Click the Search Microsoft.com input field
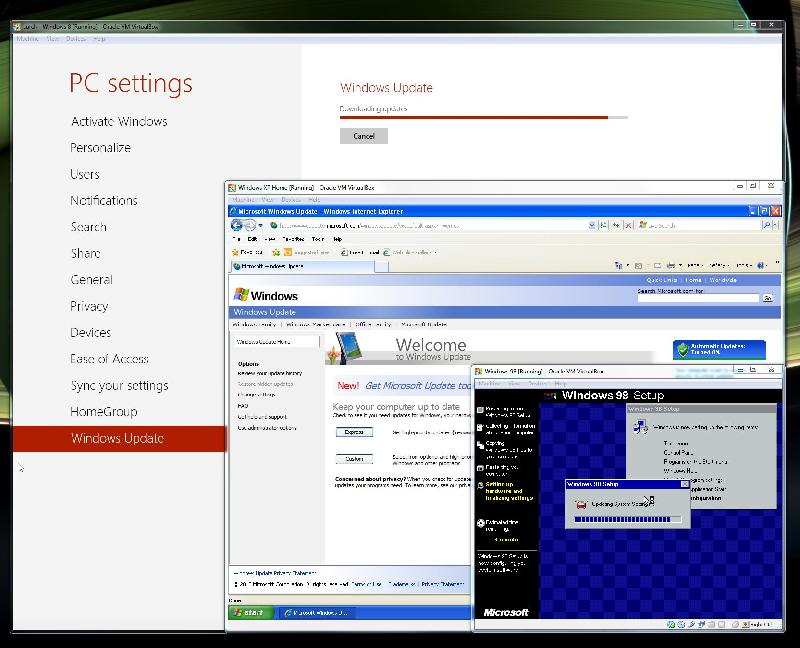 click(698, 298)
